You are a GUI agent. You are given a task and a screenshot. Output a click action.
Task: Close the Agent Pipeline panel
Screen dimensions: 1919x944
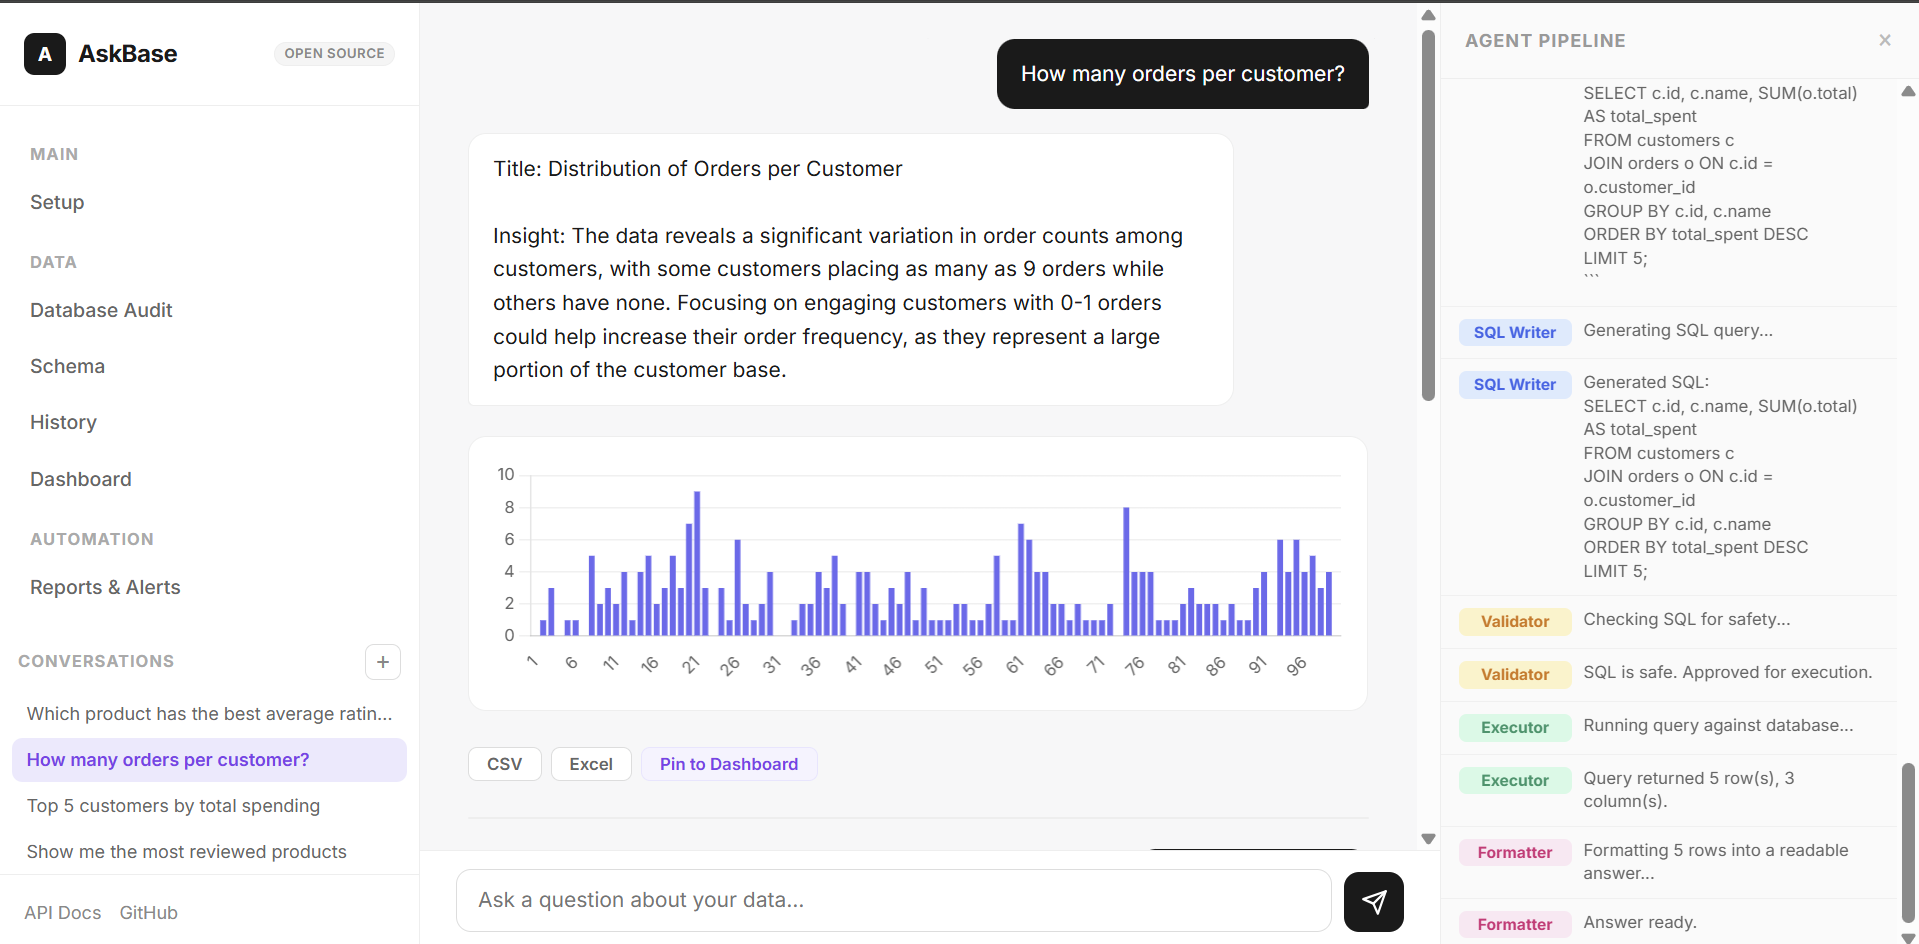click(1885, 40)
